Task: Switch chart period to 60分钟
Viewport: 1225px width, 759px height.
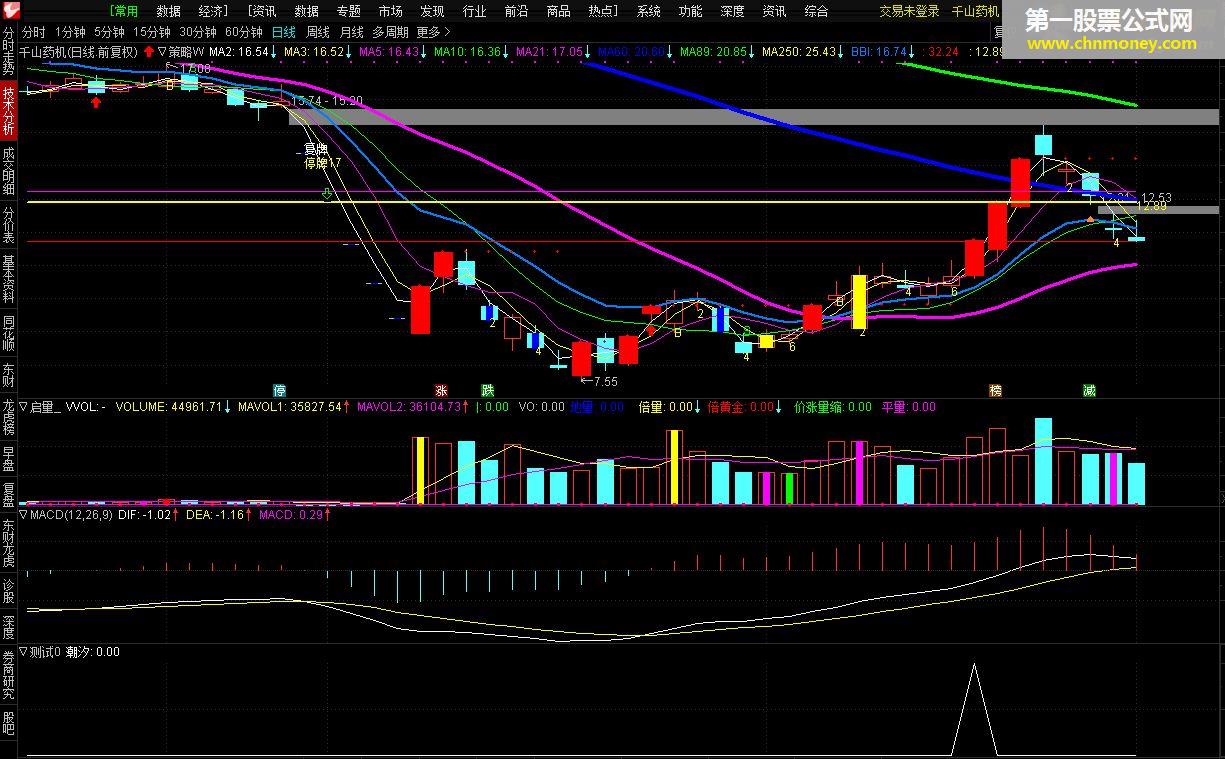Action: 244,31
